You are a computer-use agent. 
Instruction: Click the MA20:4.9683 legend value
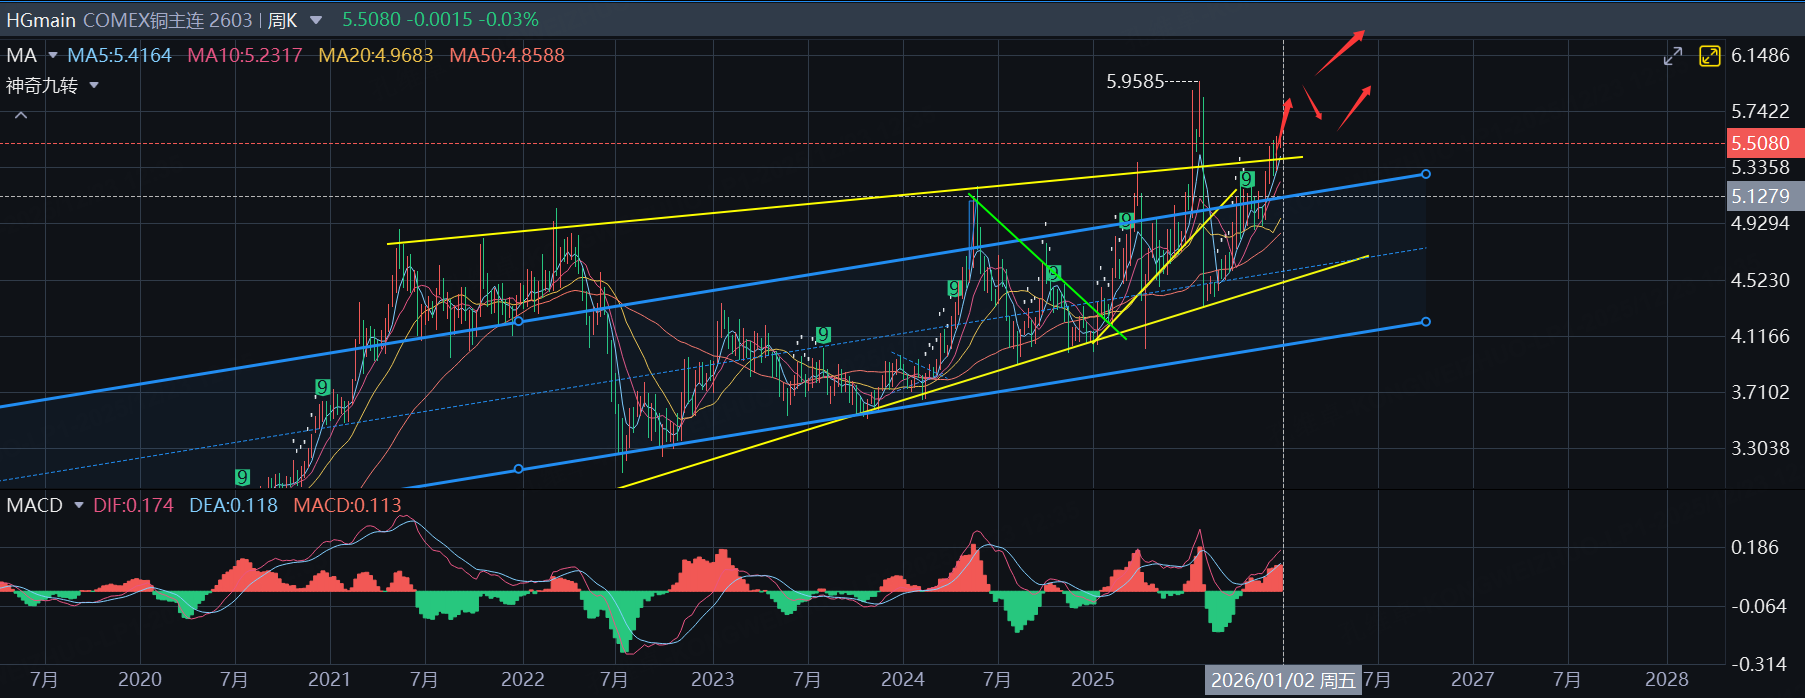pos(376,55)
